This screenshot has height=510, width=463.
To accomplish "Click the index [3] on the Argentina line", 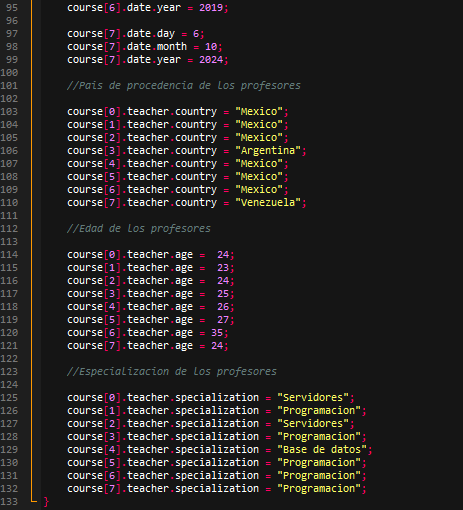I will pos(112,151).
